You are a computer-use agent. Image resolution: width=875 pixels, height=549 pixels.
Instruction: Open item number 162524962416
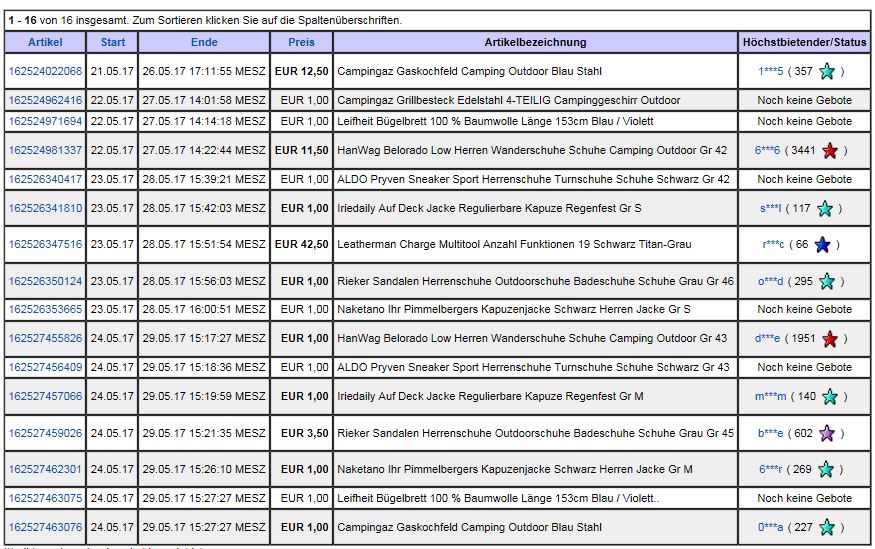pyautogui.click(x=45, y=100)
